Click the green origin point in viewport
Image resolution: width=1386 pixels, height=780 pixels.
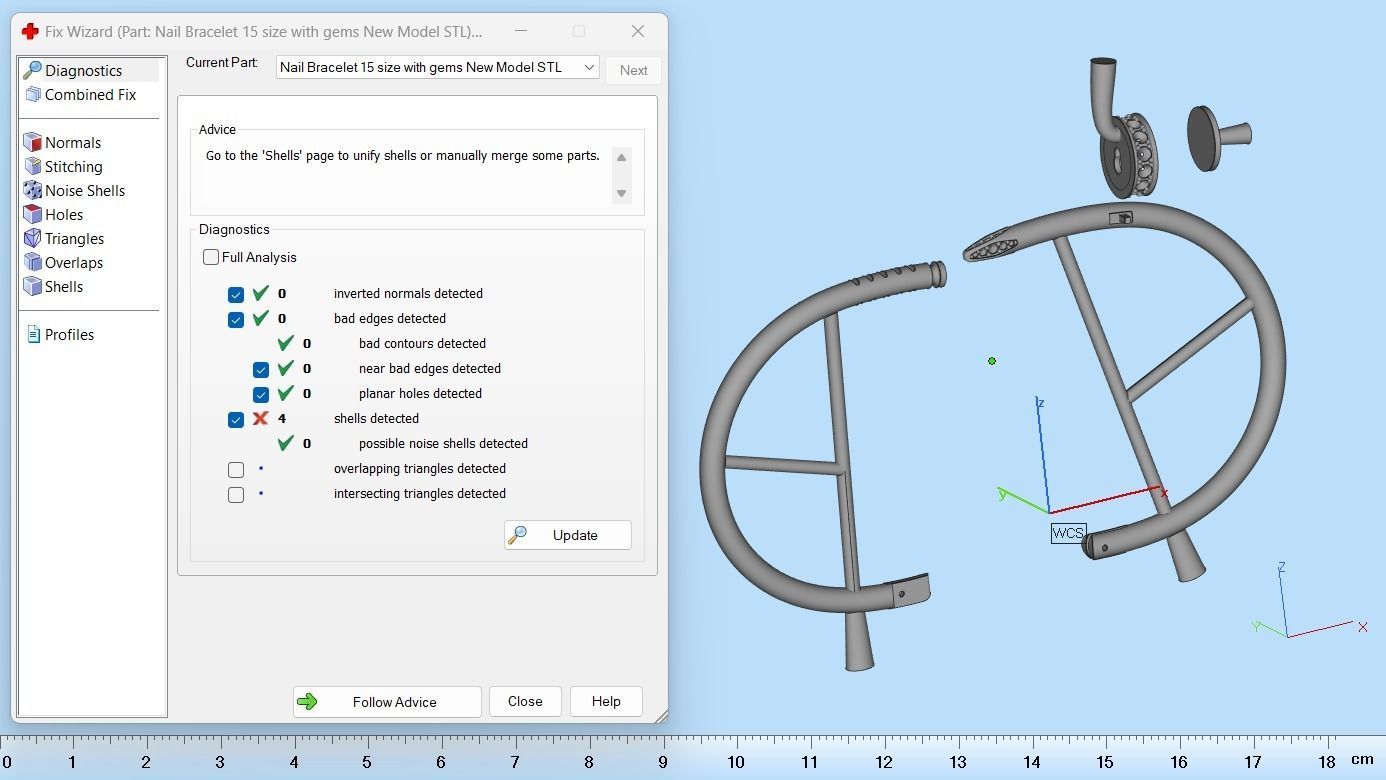point(992,361)
